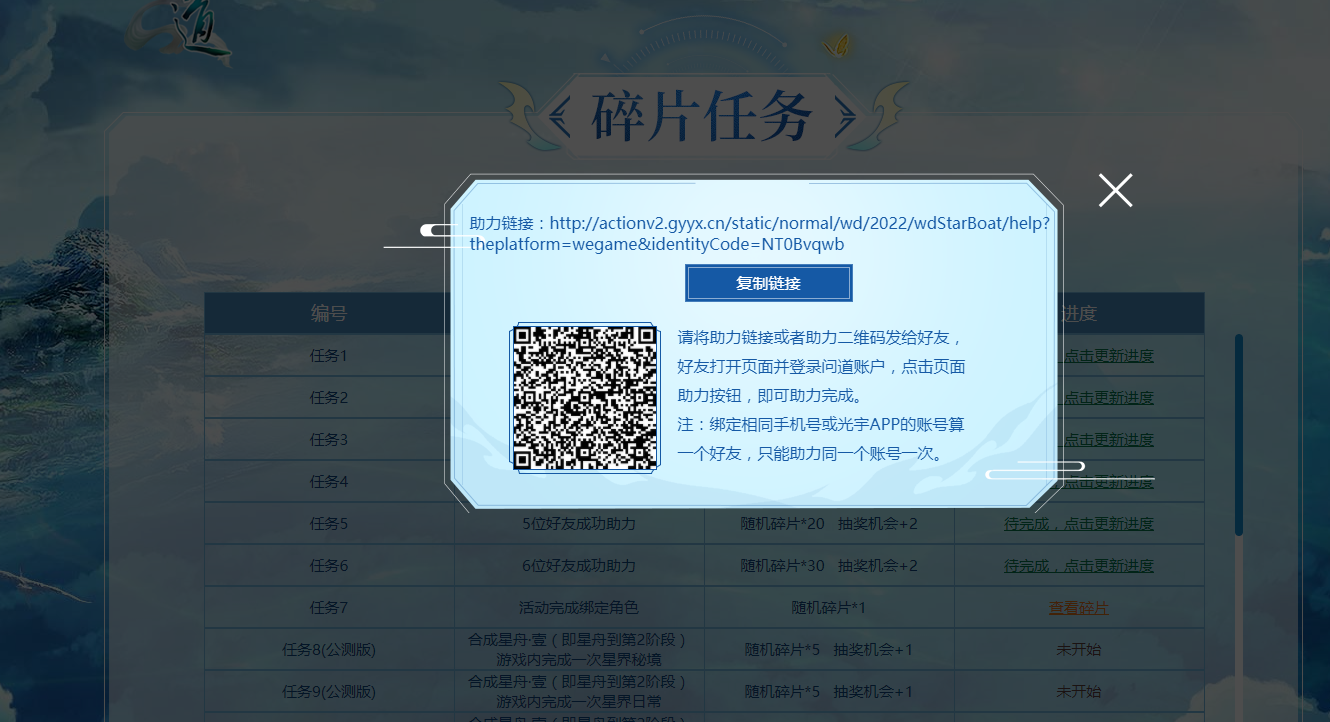Screen dimensions: 1330x722
Task: Click the 进度 column header
Action: [1079, 313]
